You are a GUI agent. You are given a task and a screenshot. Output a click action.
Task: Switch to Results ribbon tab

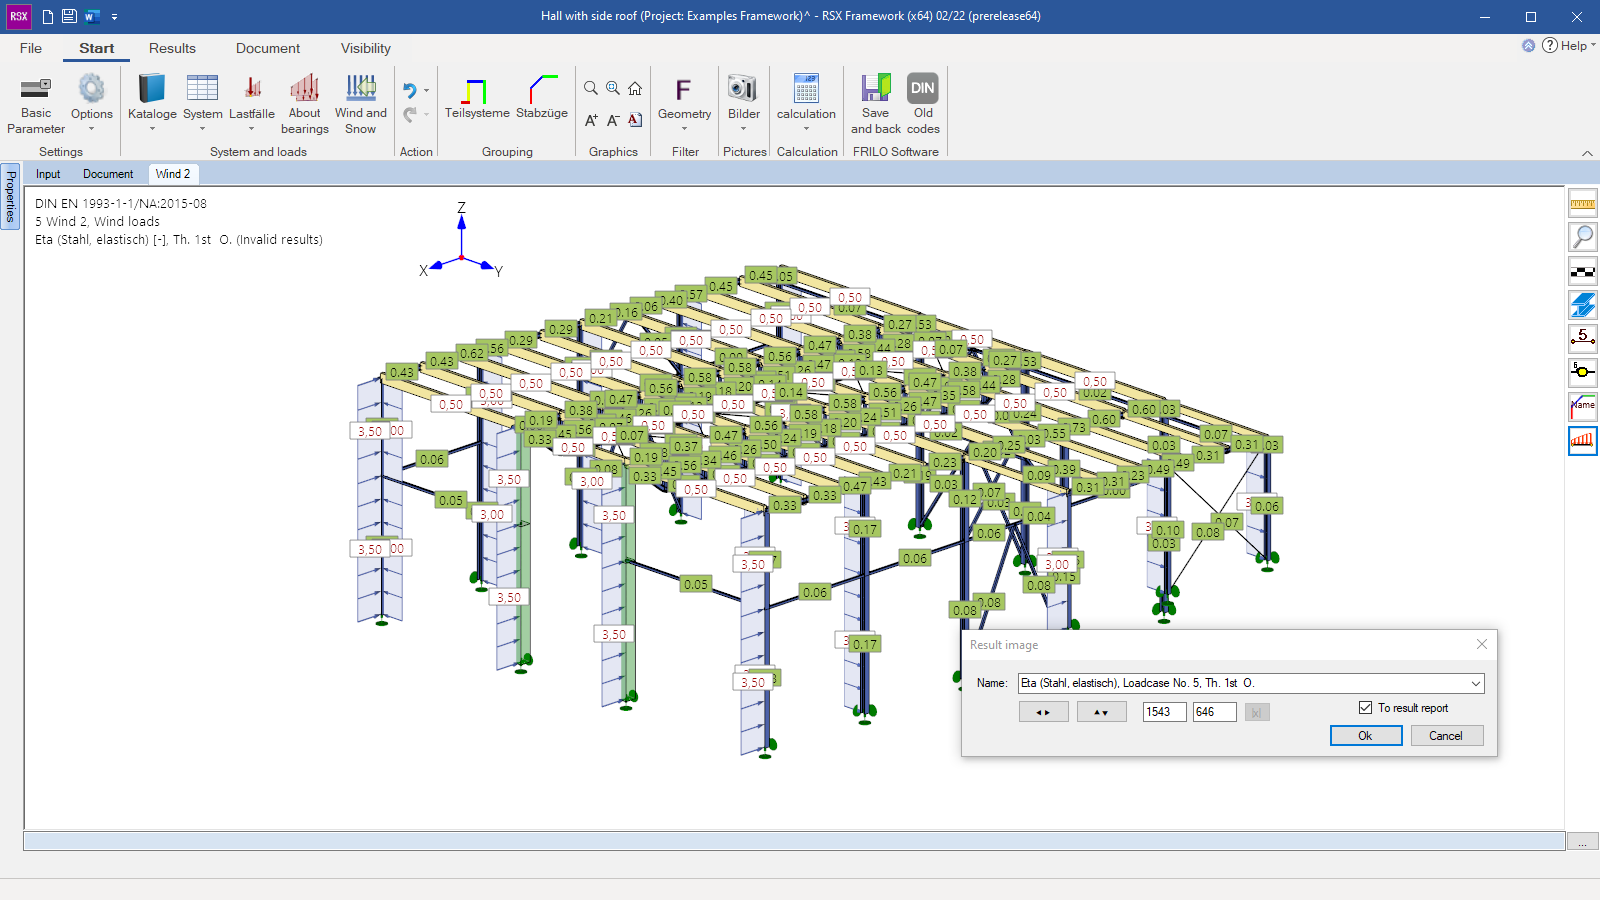(x=172, y=48)
